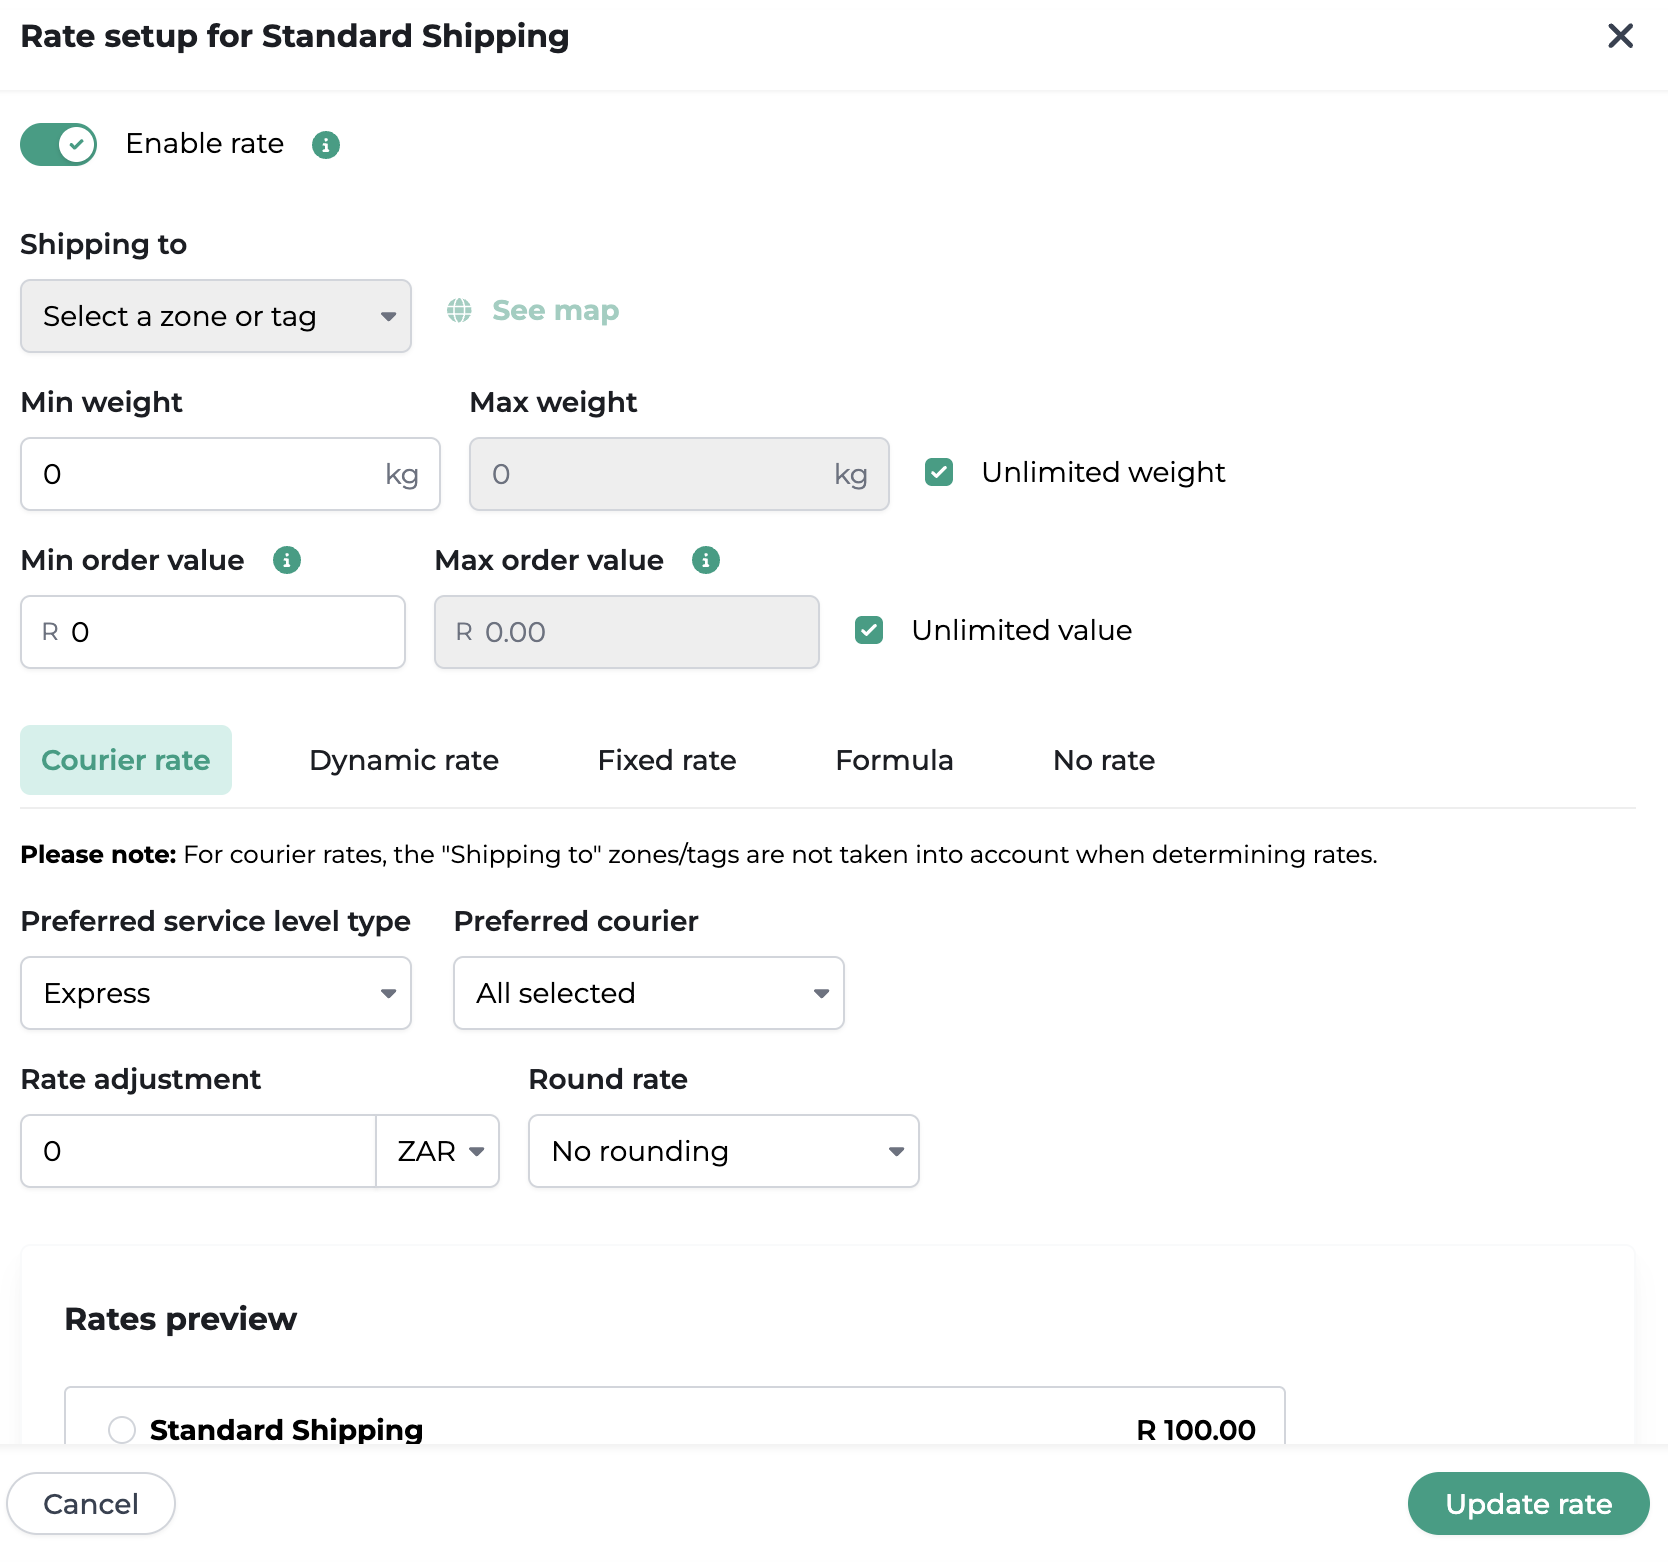
Task: Expand the Preferred service level type dropdown
Action: pos(216,993)
